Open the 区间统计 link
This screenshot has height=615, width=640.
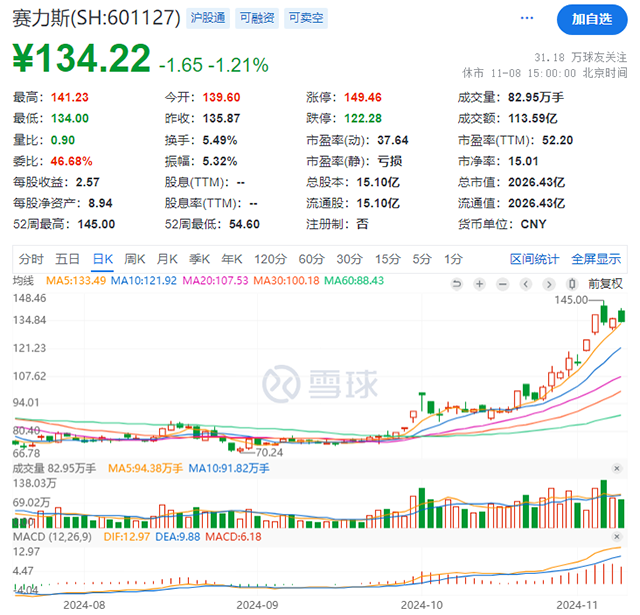534,259
